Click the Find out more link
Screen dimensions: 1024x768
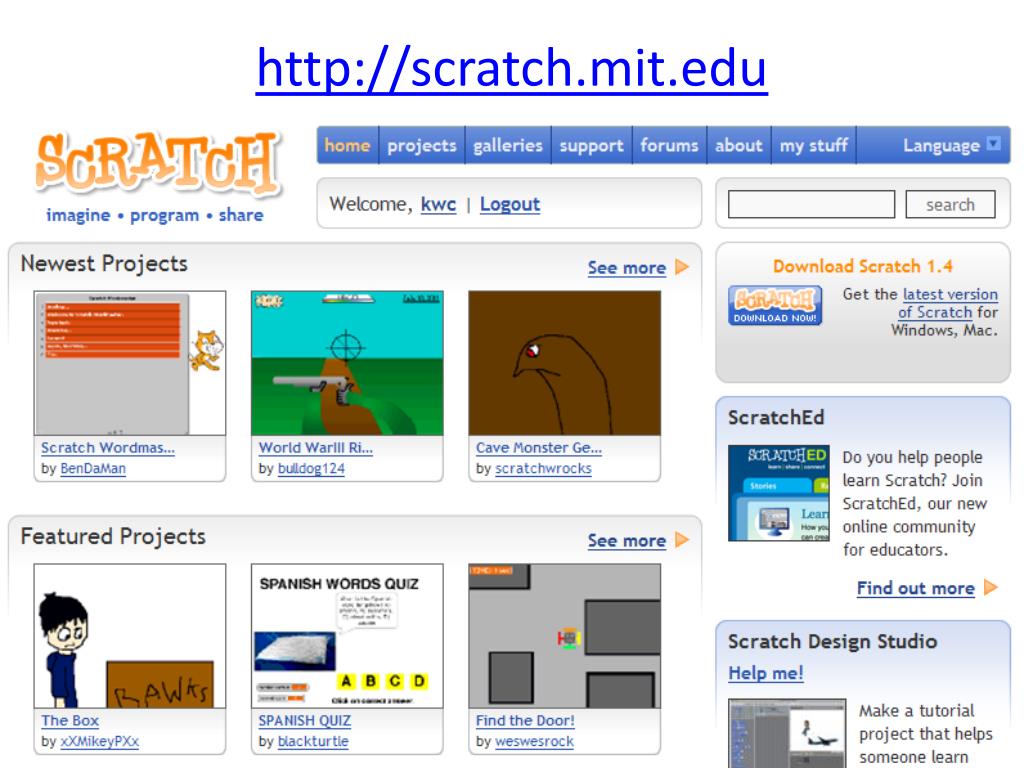click(x=916, y=588)
